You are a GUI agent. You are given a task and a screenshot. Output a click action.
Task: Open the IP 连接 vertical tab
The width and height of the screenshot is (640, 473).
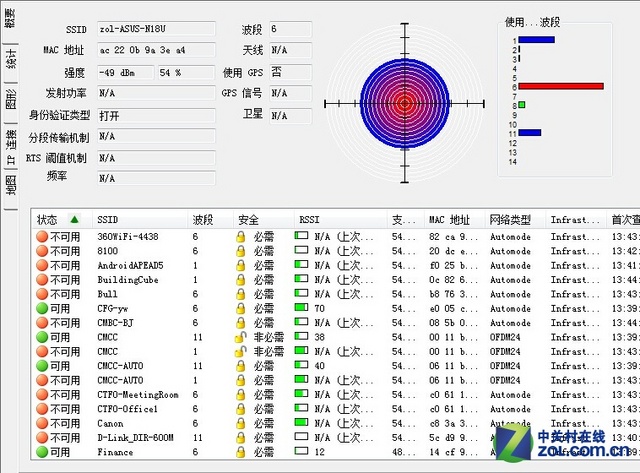point(10,146)
